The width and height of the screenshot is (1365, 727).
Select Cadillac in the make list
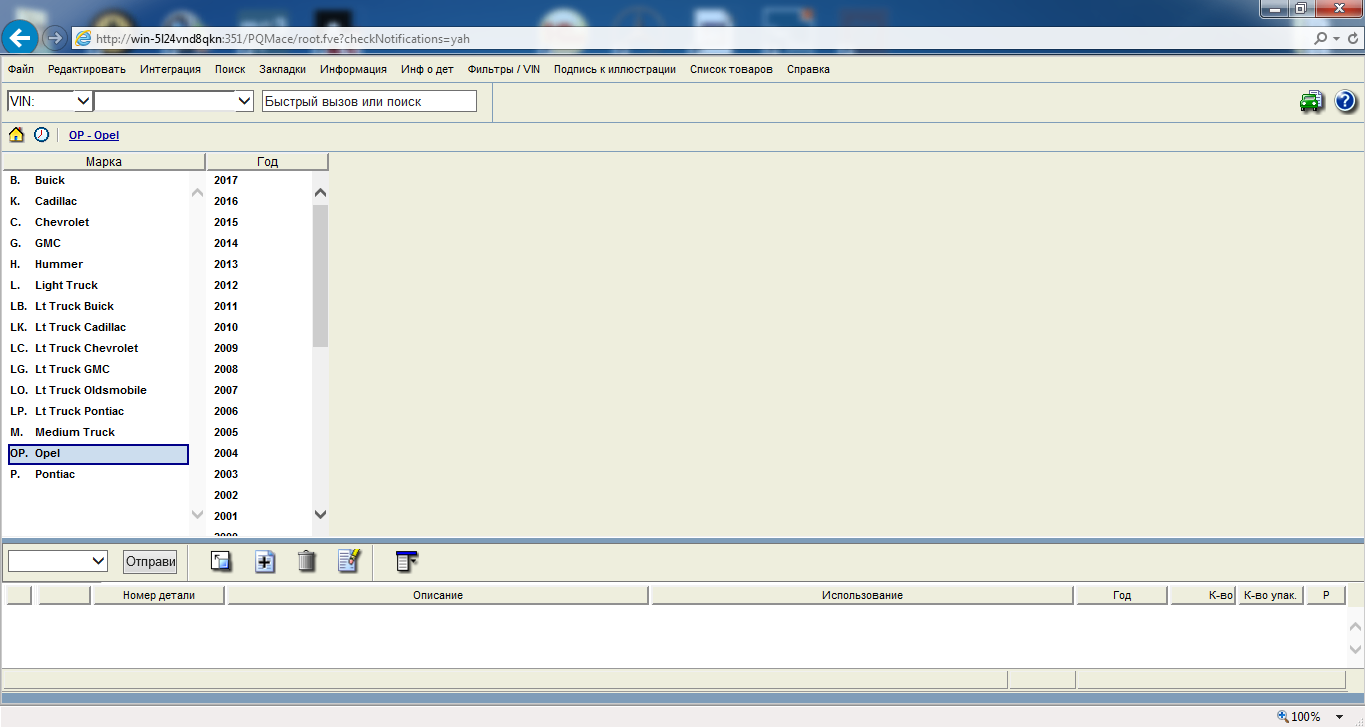click(x=98, y=201)
